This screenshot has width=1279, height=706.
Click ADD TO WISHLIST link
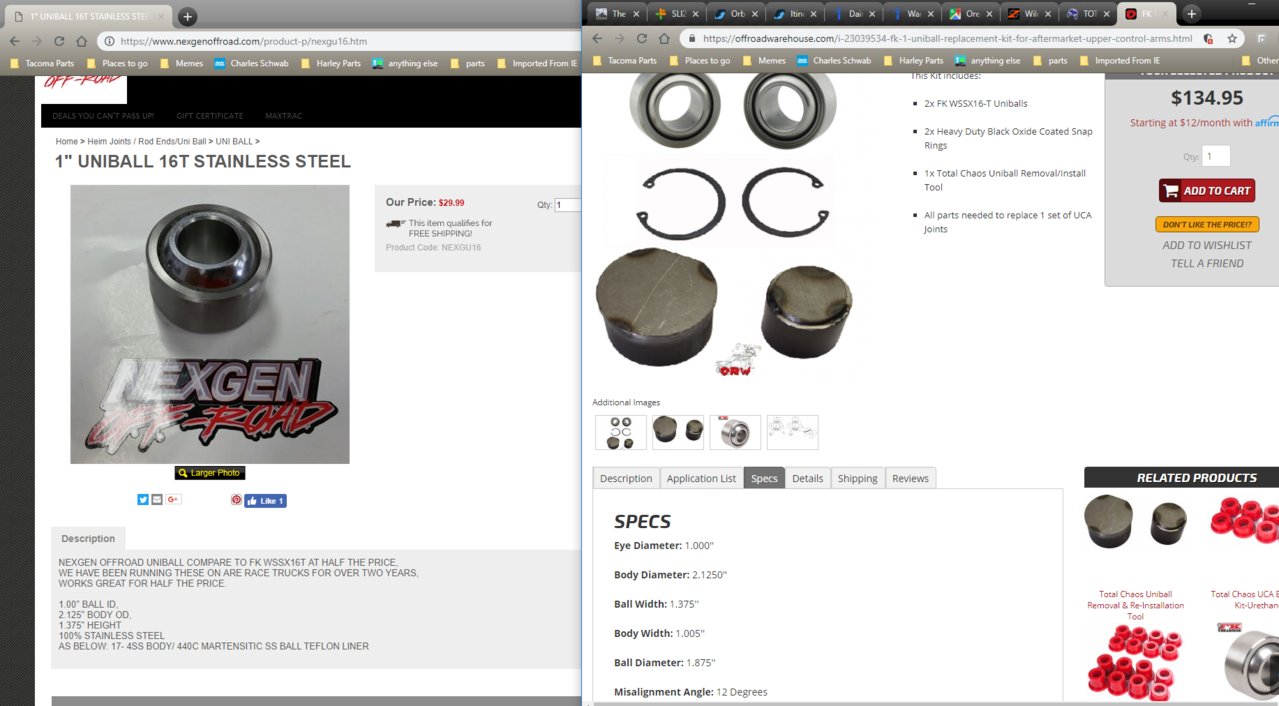coord(1207,245)
